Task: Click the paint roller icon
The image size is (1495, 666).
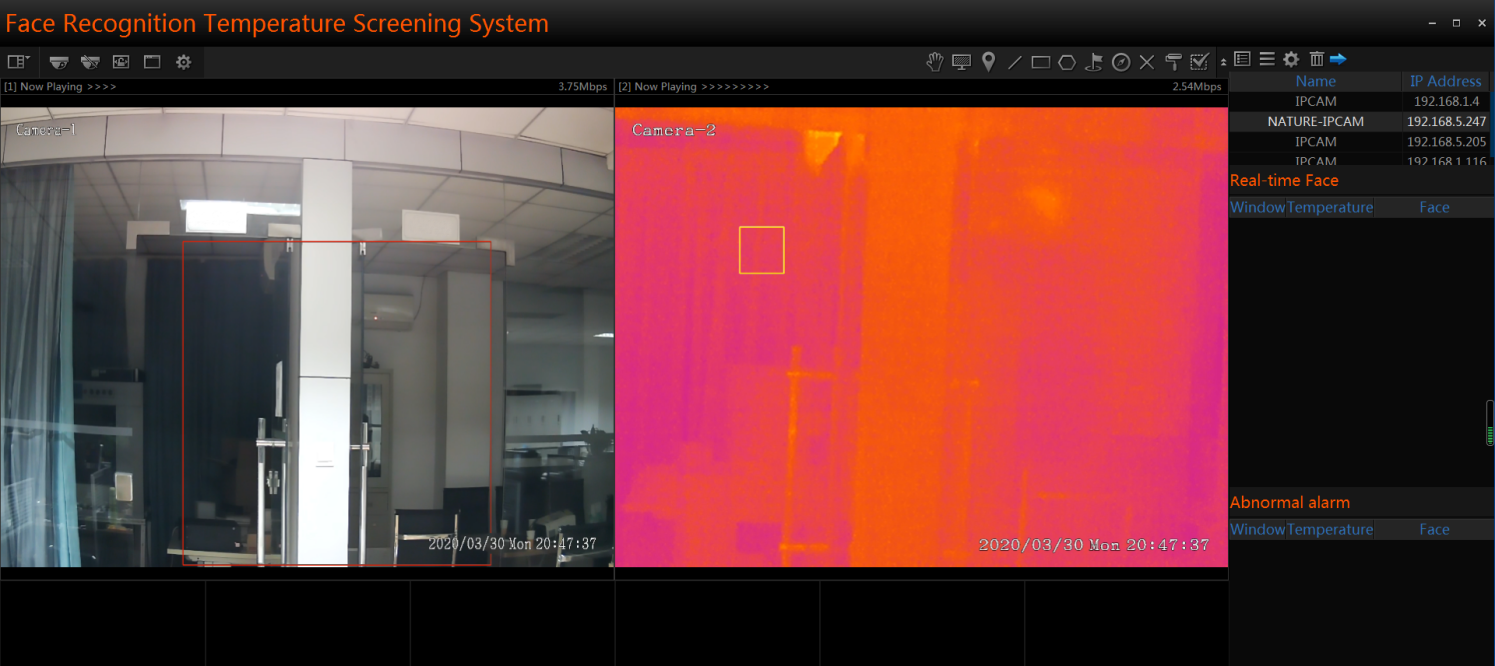Action: (1174, 62)
